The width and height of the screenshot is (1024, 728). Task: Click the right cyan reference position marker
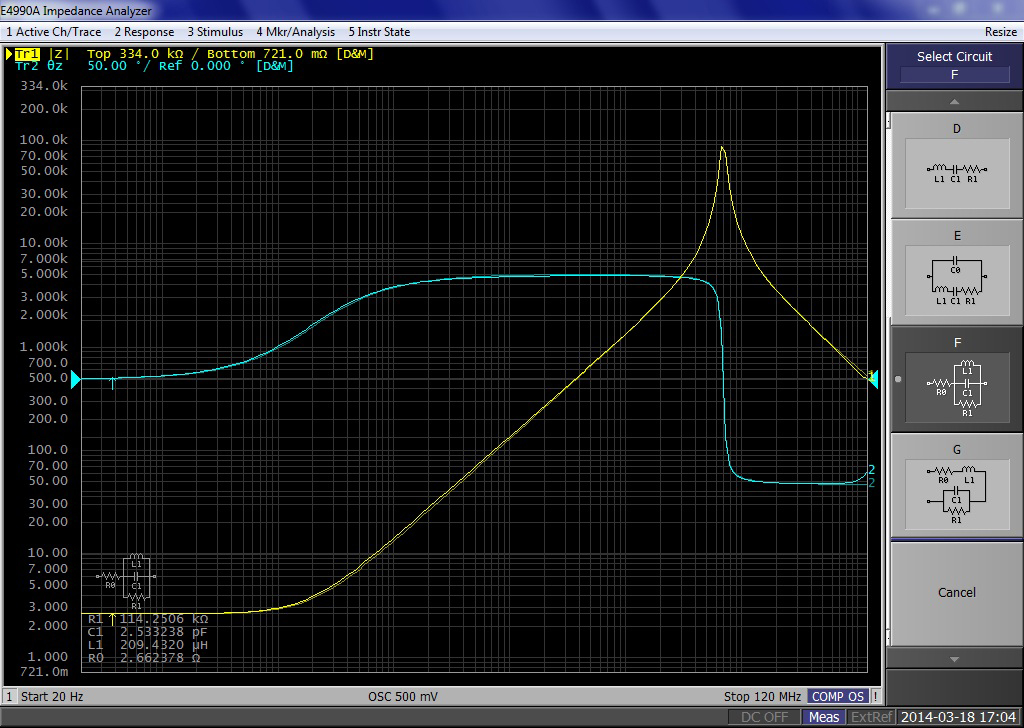pos(872,379)
